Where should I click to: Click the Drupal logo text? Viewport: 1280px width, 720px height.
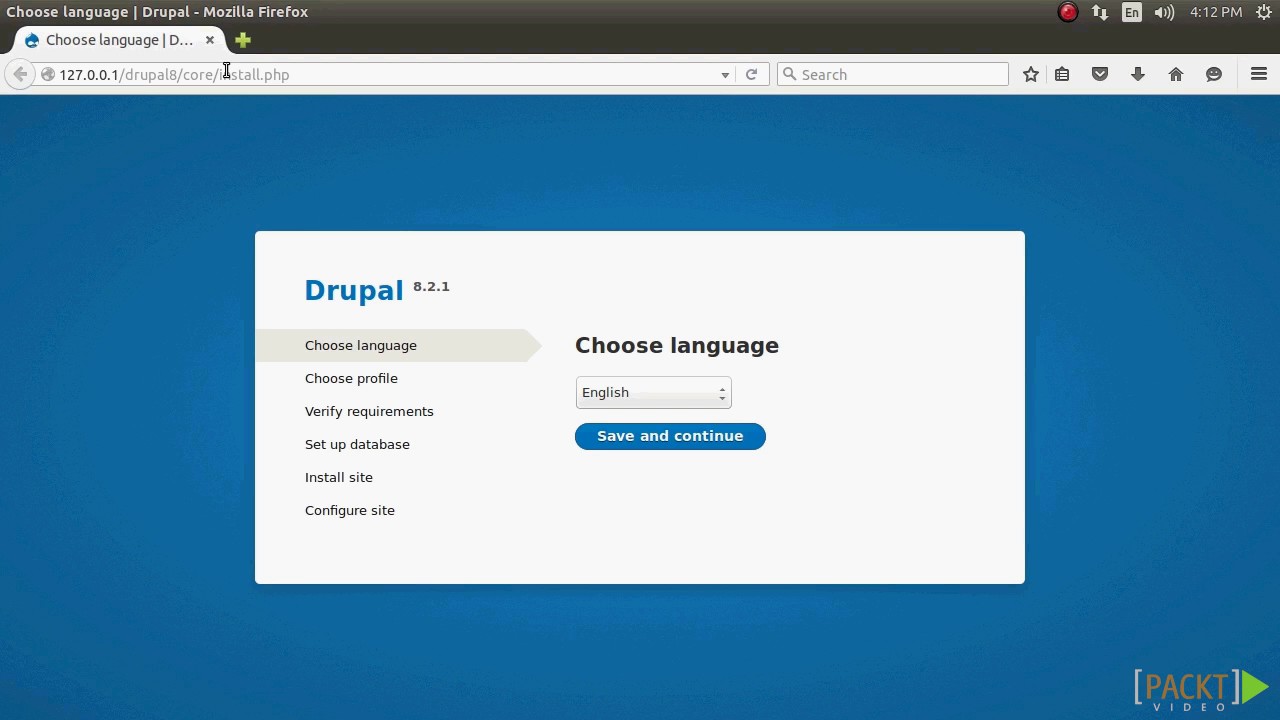pos(354,290)
